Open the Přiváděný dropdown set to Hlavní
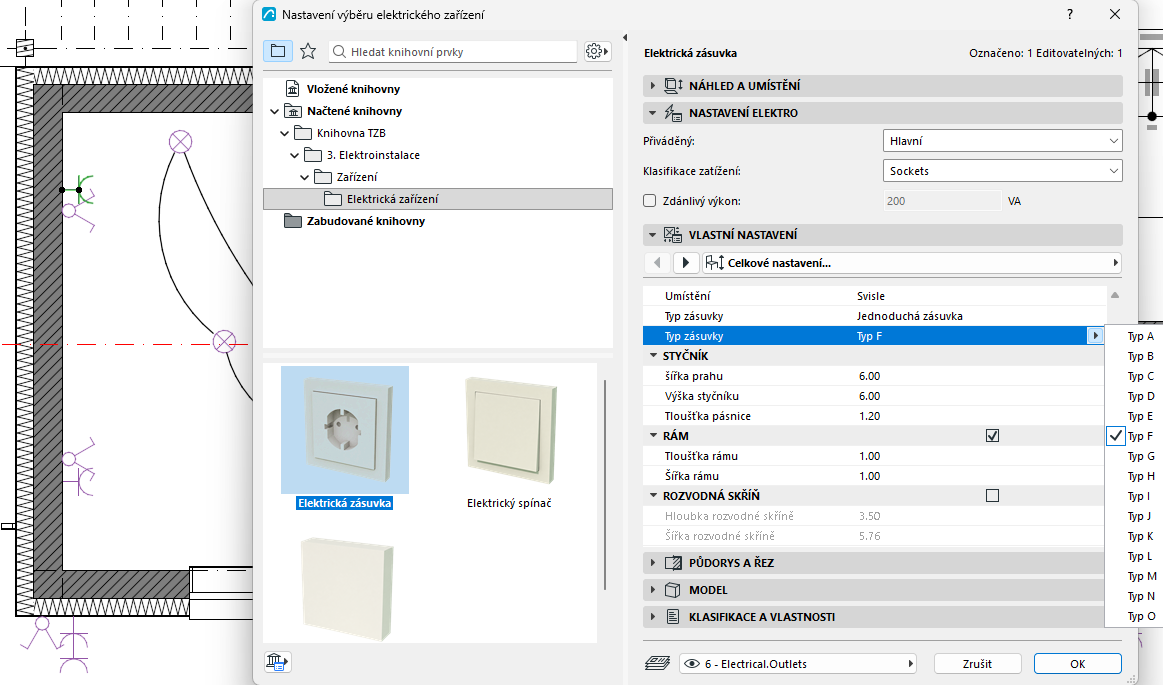The width and height of the screenshot is (1163, 685). tap(1003, 141)
